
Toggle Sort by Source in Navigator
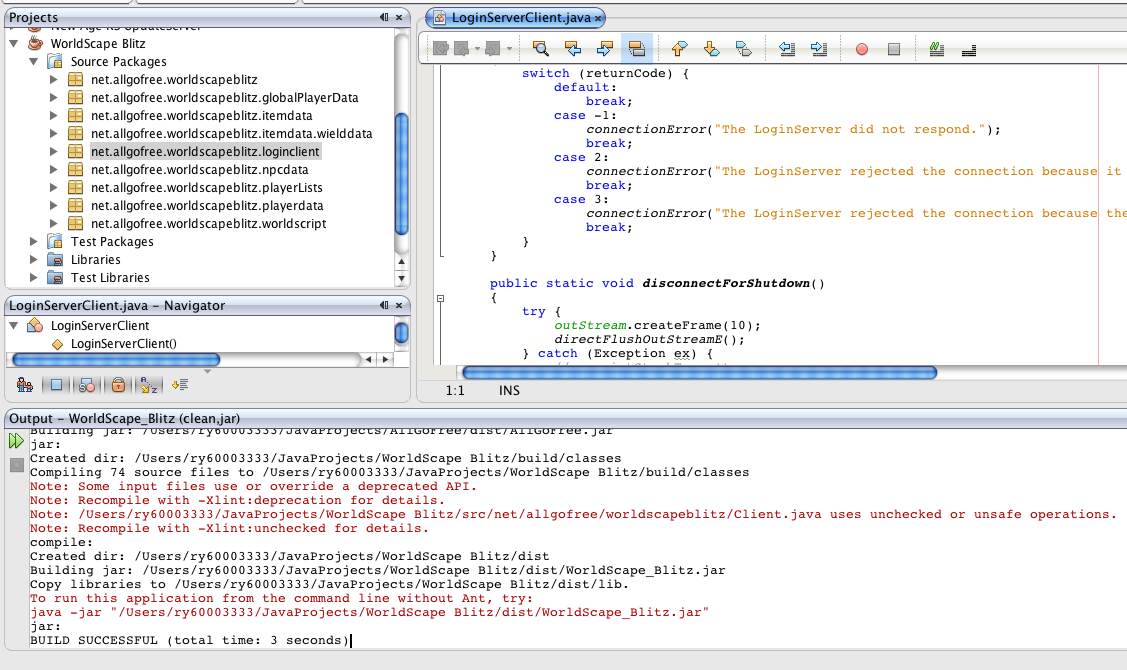point(180,385)
